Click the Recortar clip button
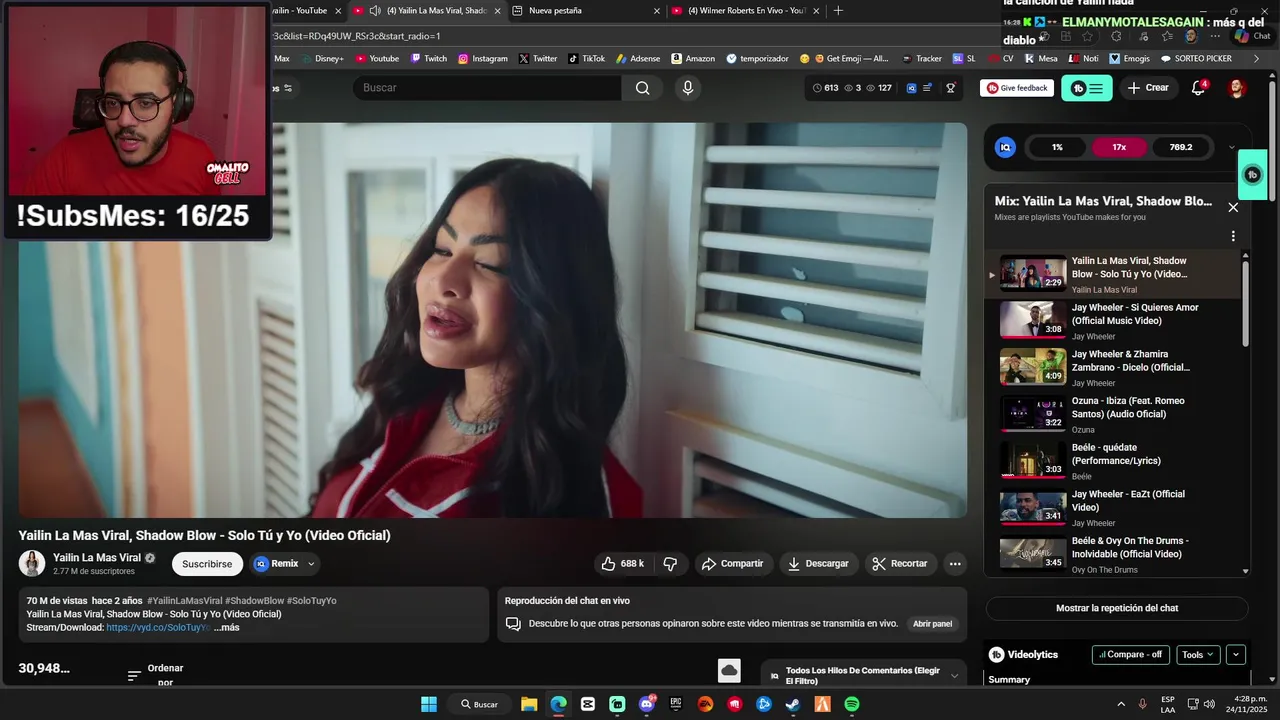 point(900,564)
